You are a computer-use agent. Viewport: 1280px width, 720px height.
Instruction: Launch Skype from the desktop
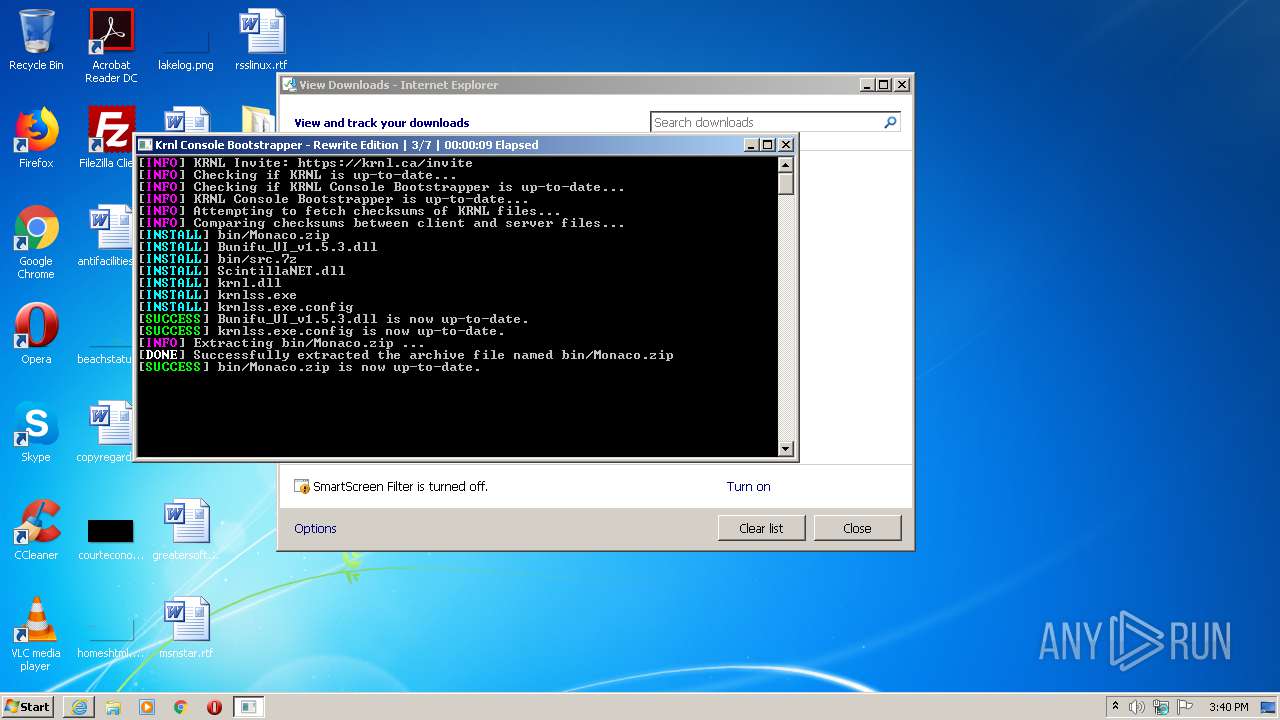coord(36,432)
